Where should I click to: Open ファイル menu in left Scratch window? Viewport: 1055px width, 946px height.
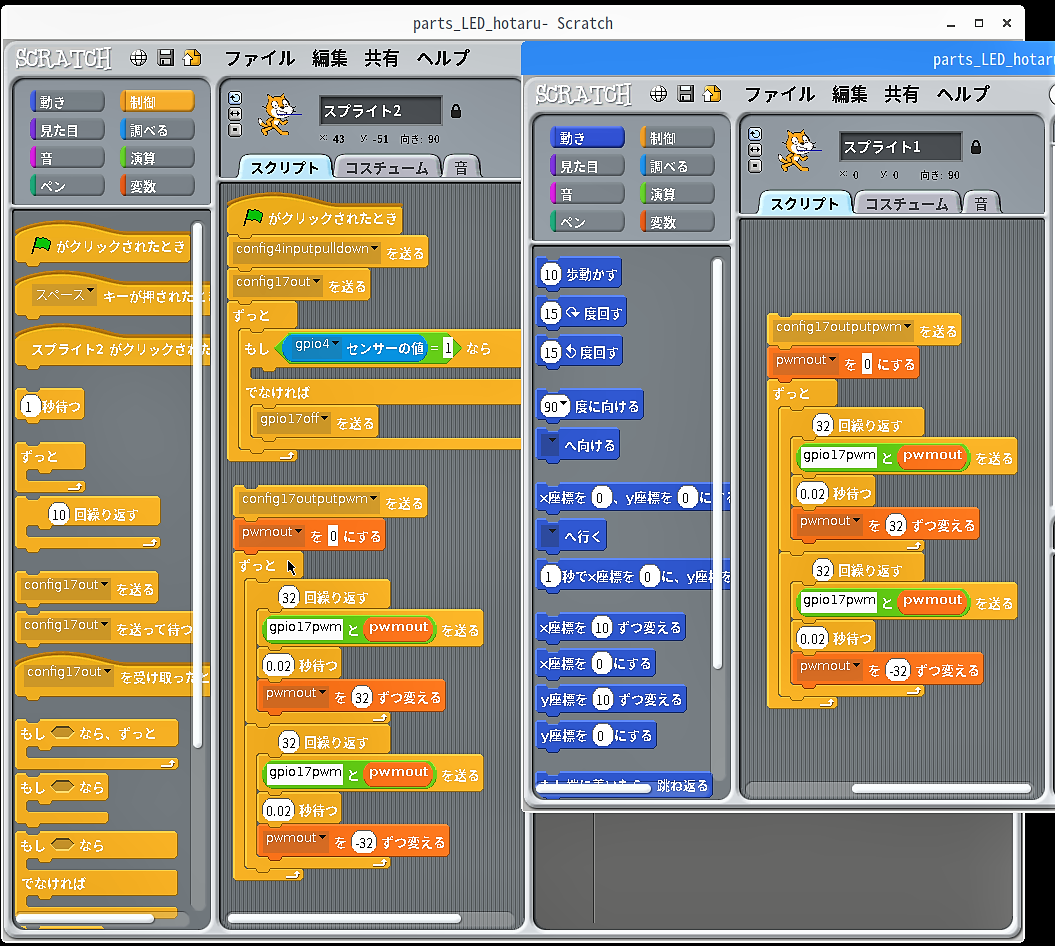(260, 59)
